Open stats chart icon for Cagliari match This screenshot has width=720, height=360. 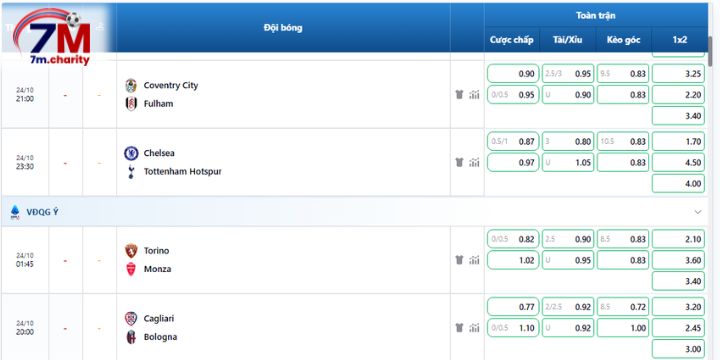pyautogui.click(x=474, y=327)
